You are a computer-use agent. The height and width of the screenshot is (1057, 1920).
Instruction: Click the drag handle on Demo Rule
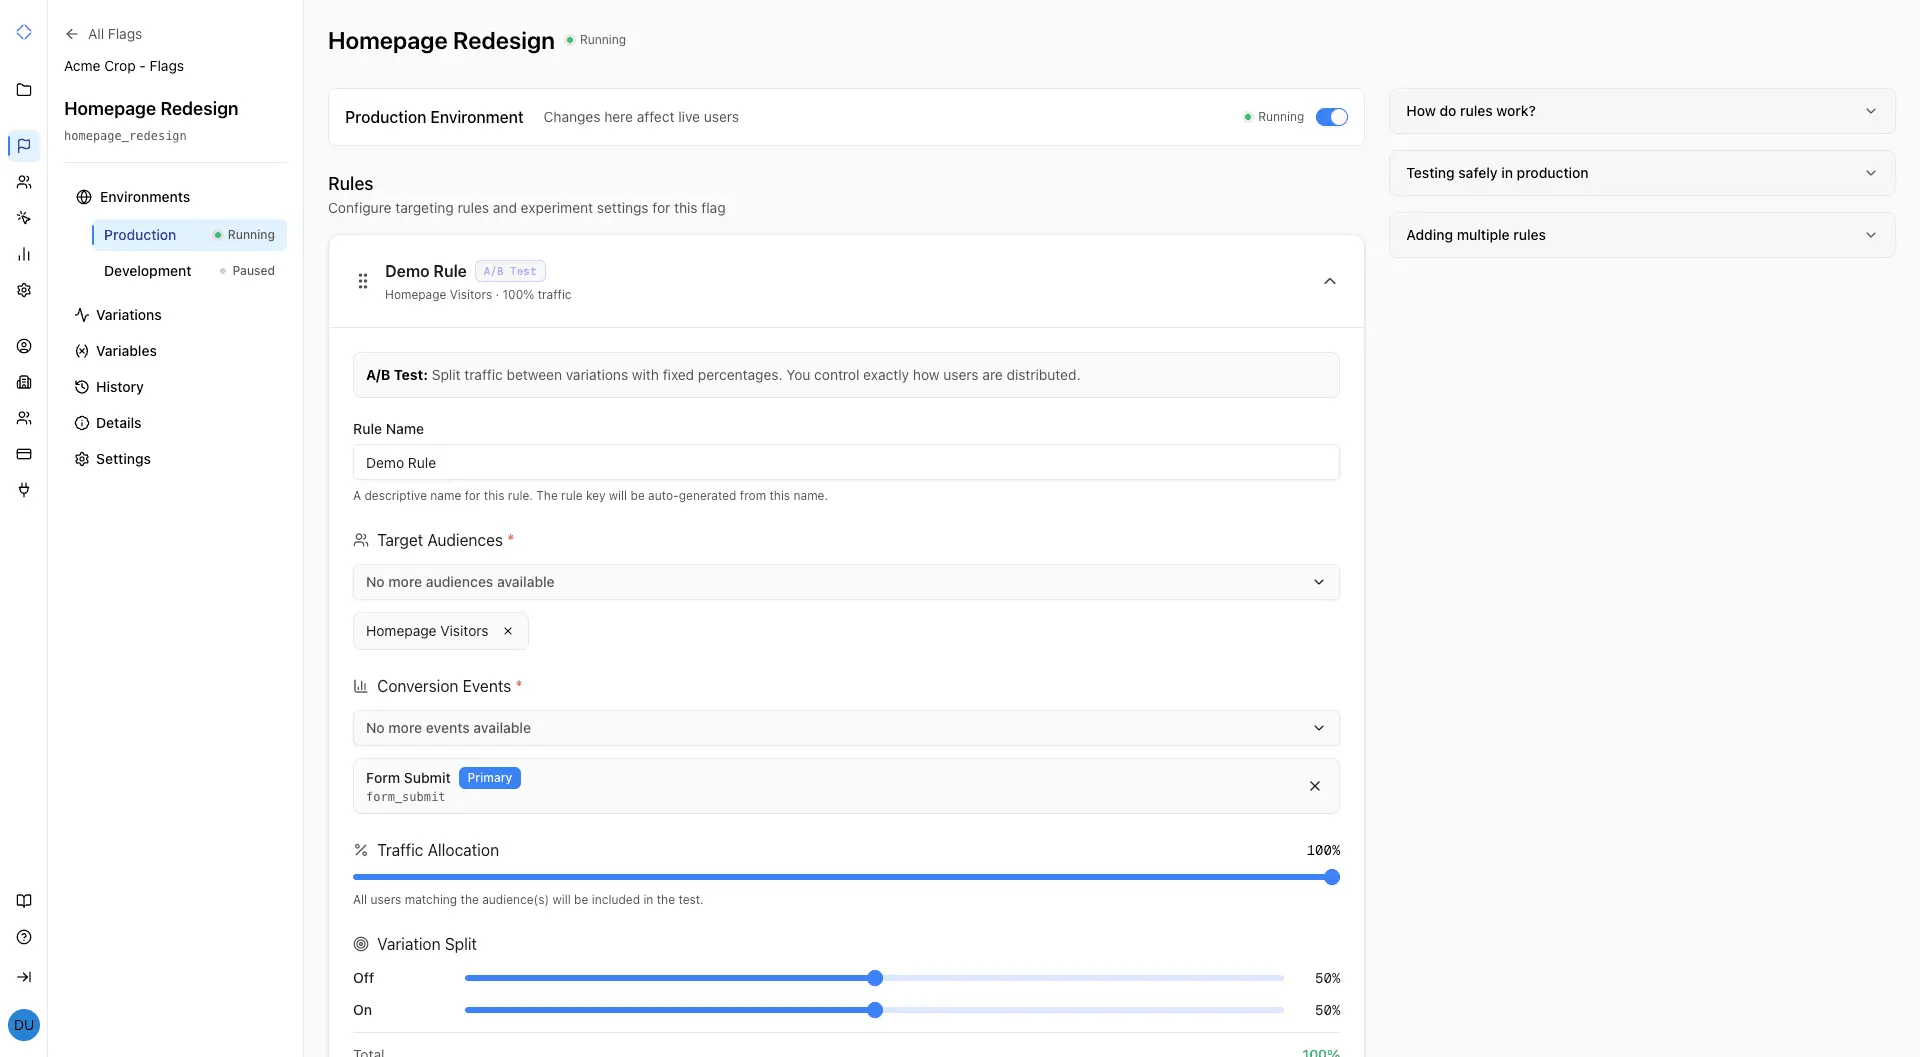point(363,281)
